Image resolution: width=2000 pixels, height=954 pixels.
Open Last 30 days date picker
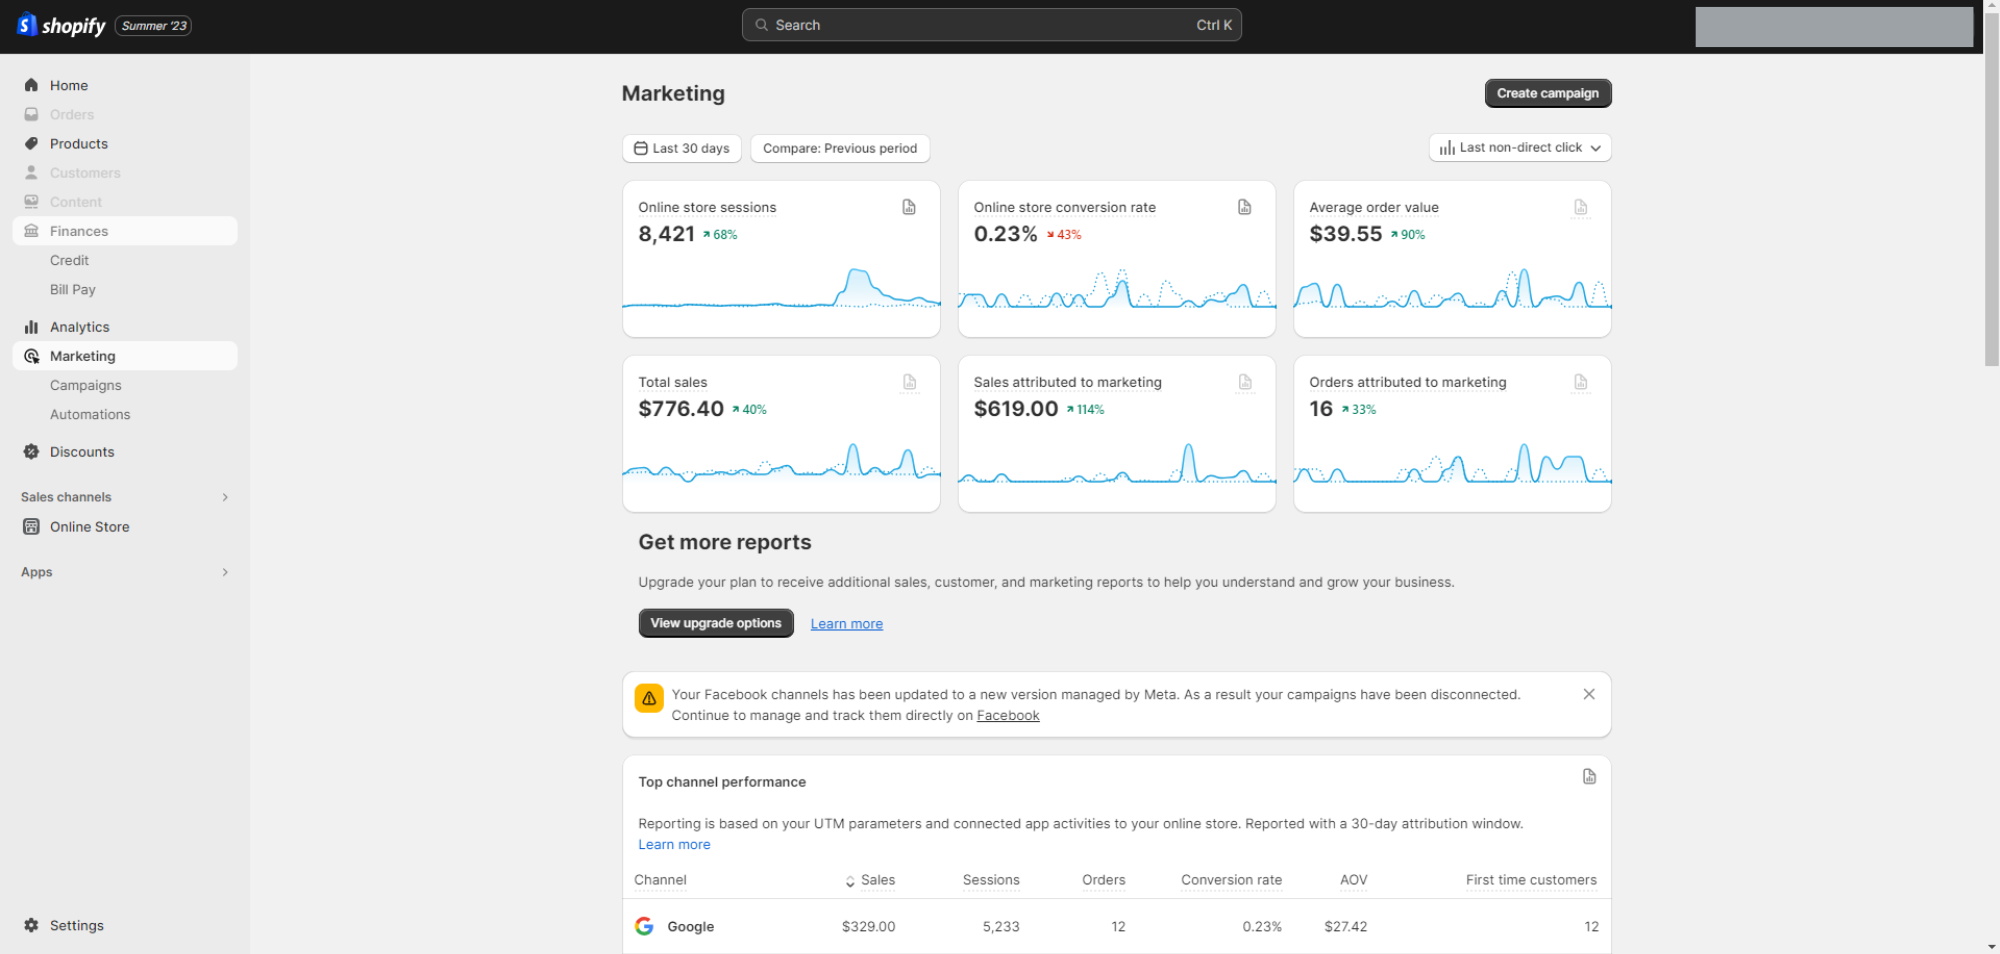click(681, 148)
